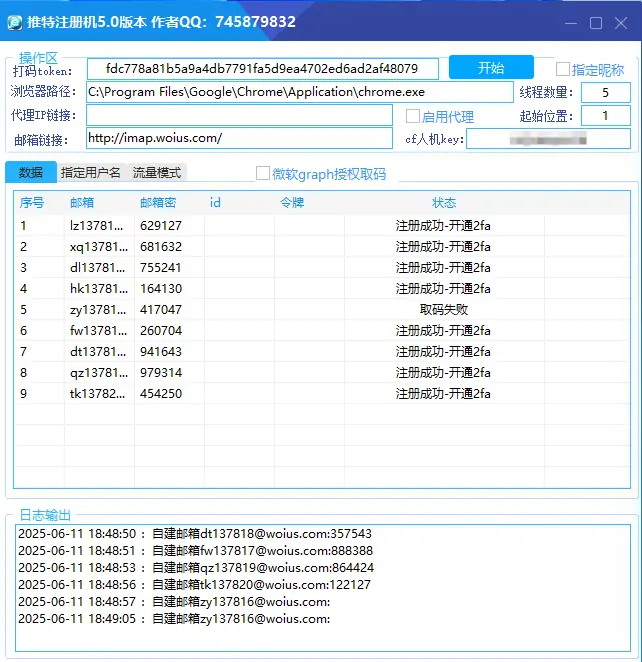The height and width of the screenshot is (662, 642).
Task: Click the 打码token input field
Action: (263, 69)
